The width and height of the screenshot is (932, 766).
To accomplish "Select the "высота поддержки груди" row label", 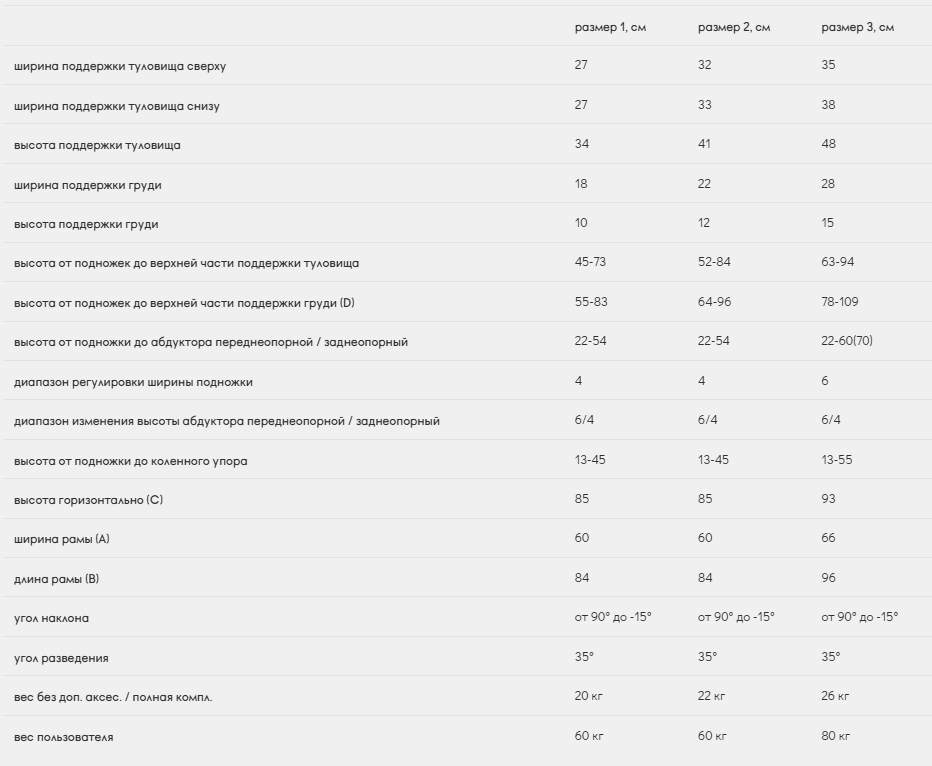I will point(86,224).
